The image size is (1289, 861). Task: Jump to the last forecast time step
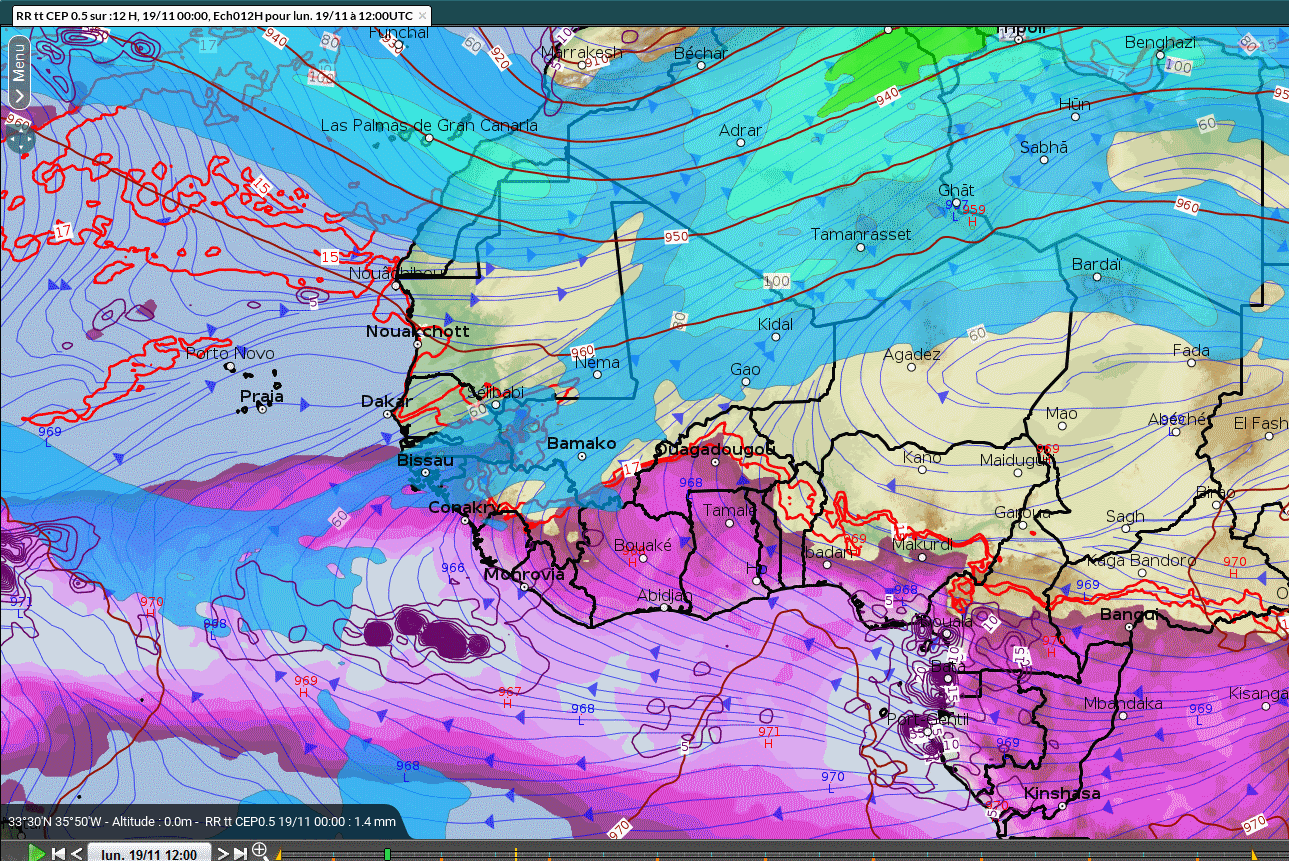coord(240,852)
